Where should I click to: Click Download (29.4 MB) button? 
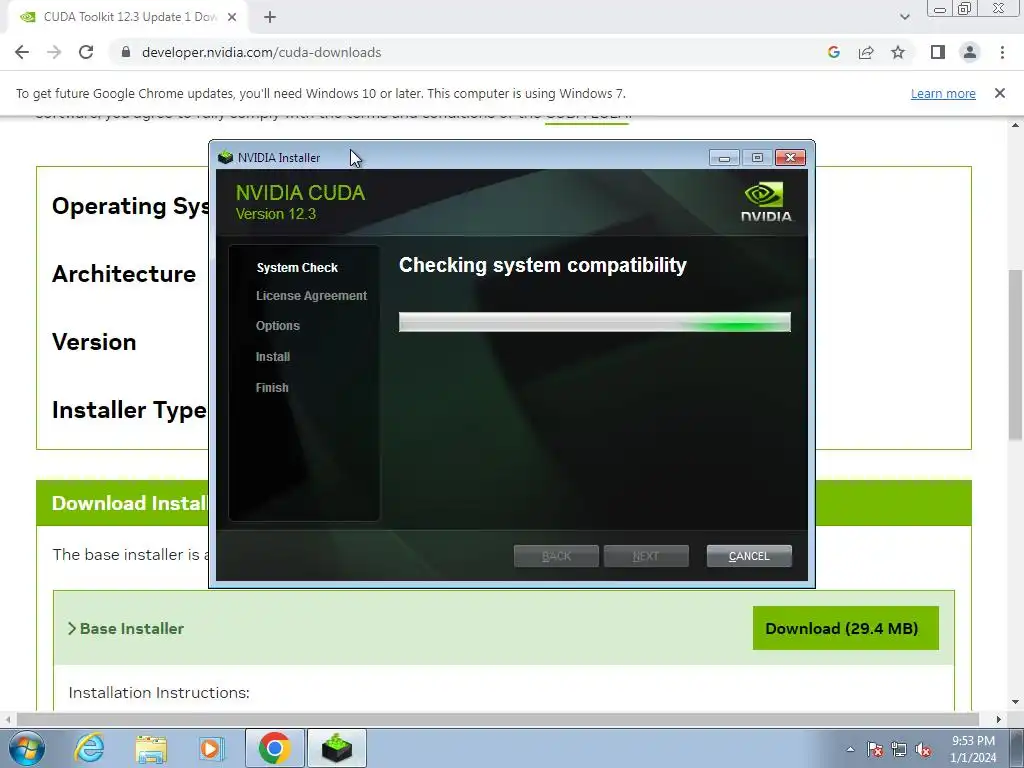pyautogui.click(x=846, y=628)
